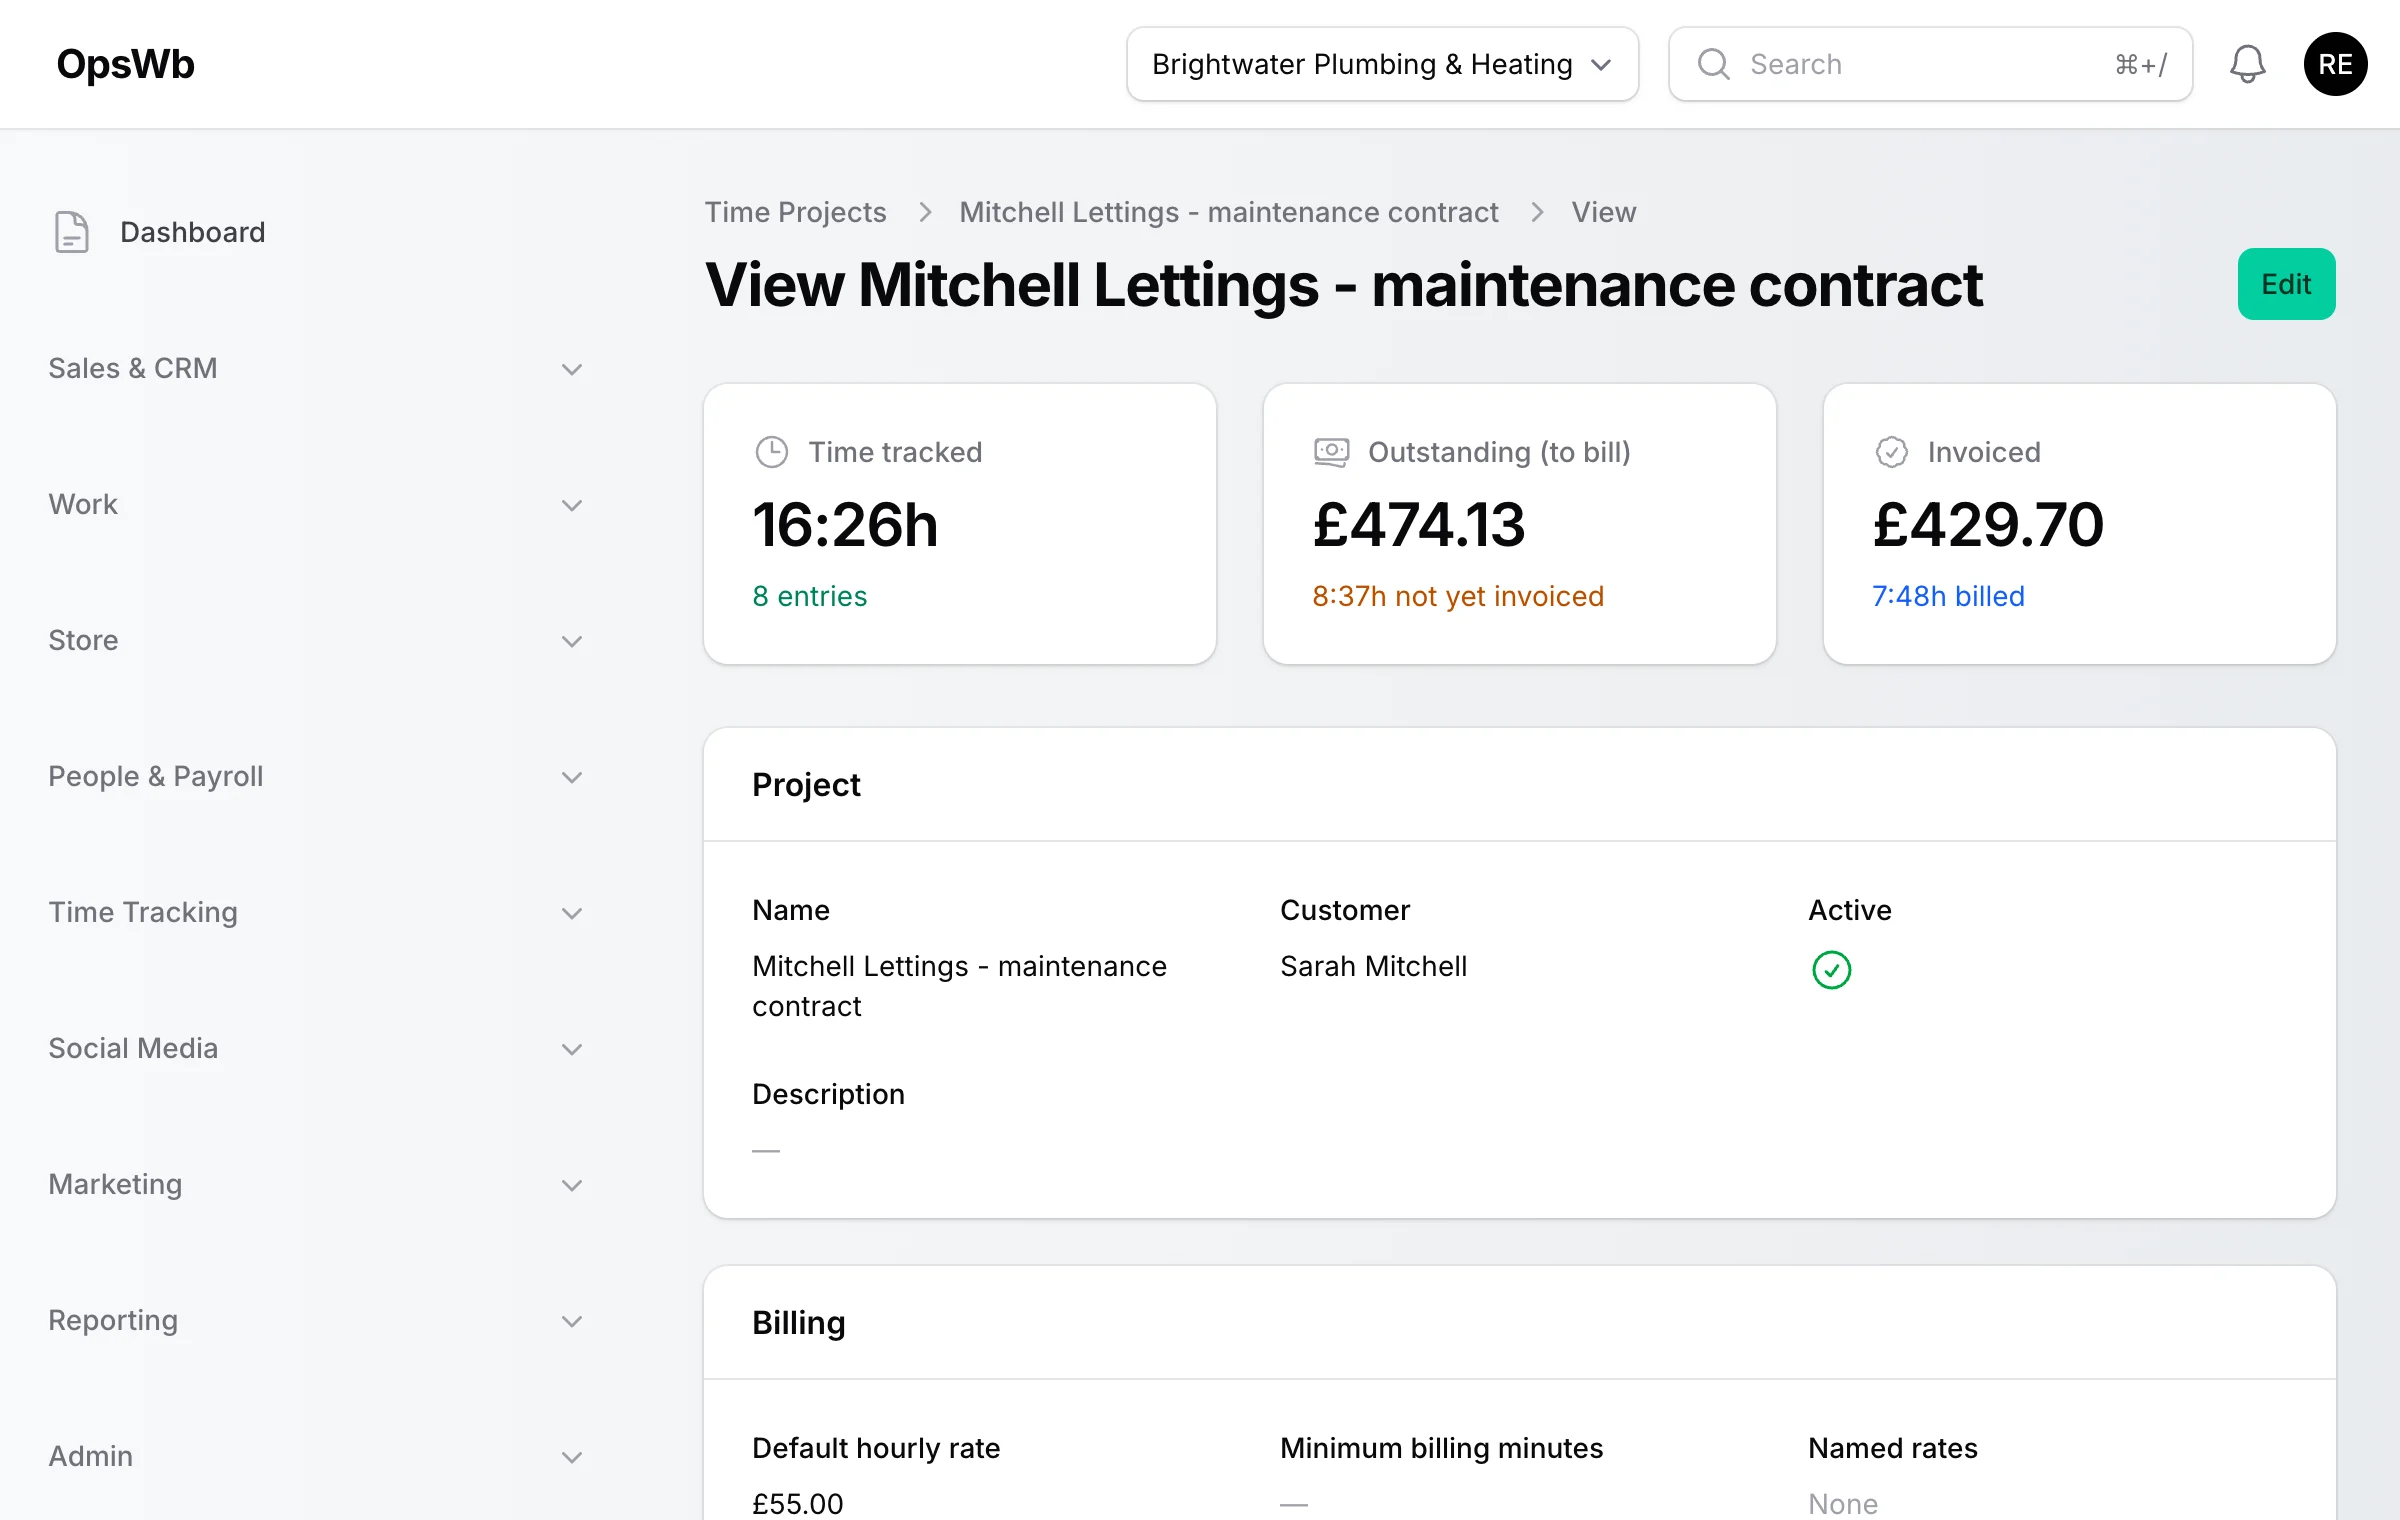
Task: Click the £55.00 default hourly rate
Action: pyautogui.click(x=797, y=1503)
